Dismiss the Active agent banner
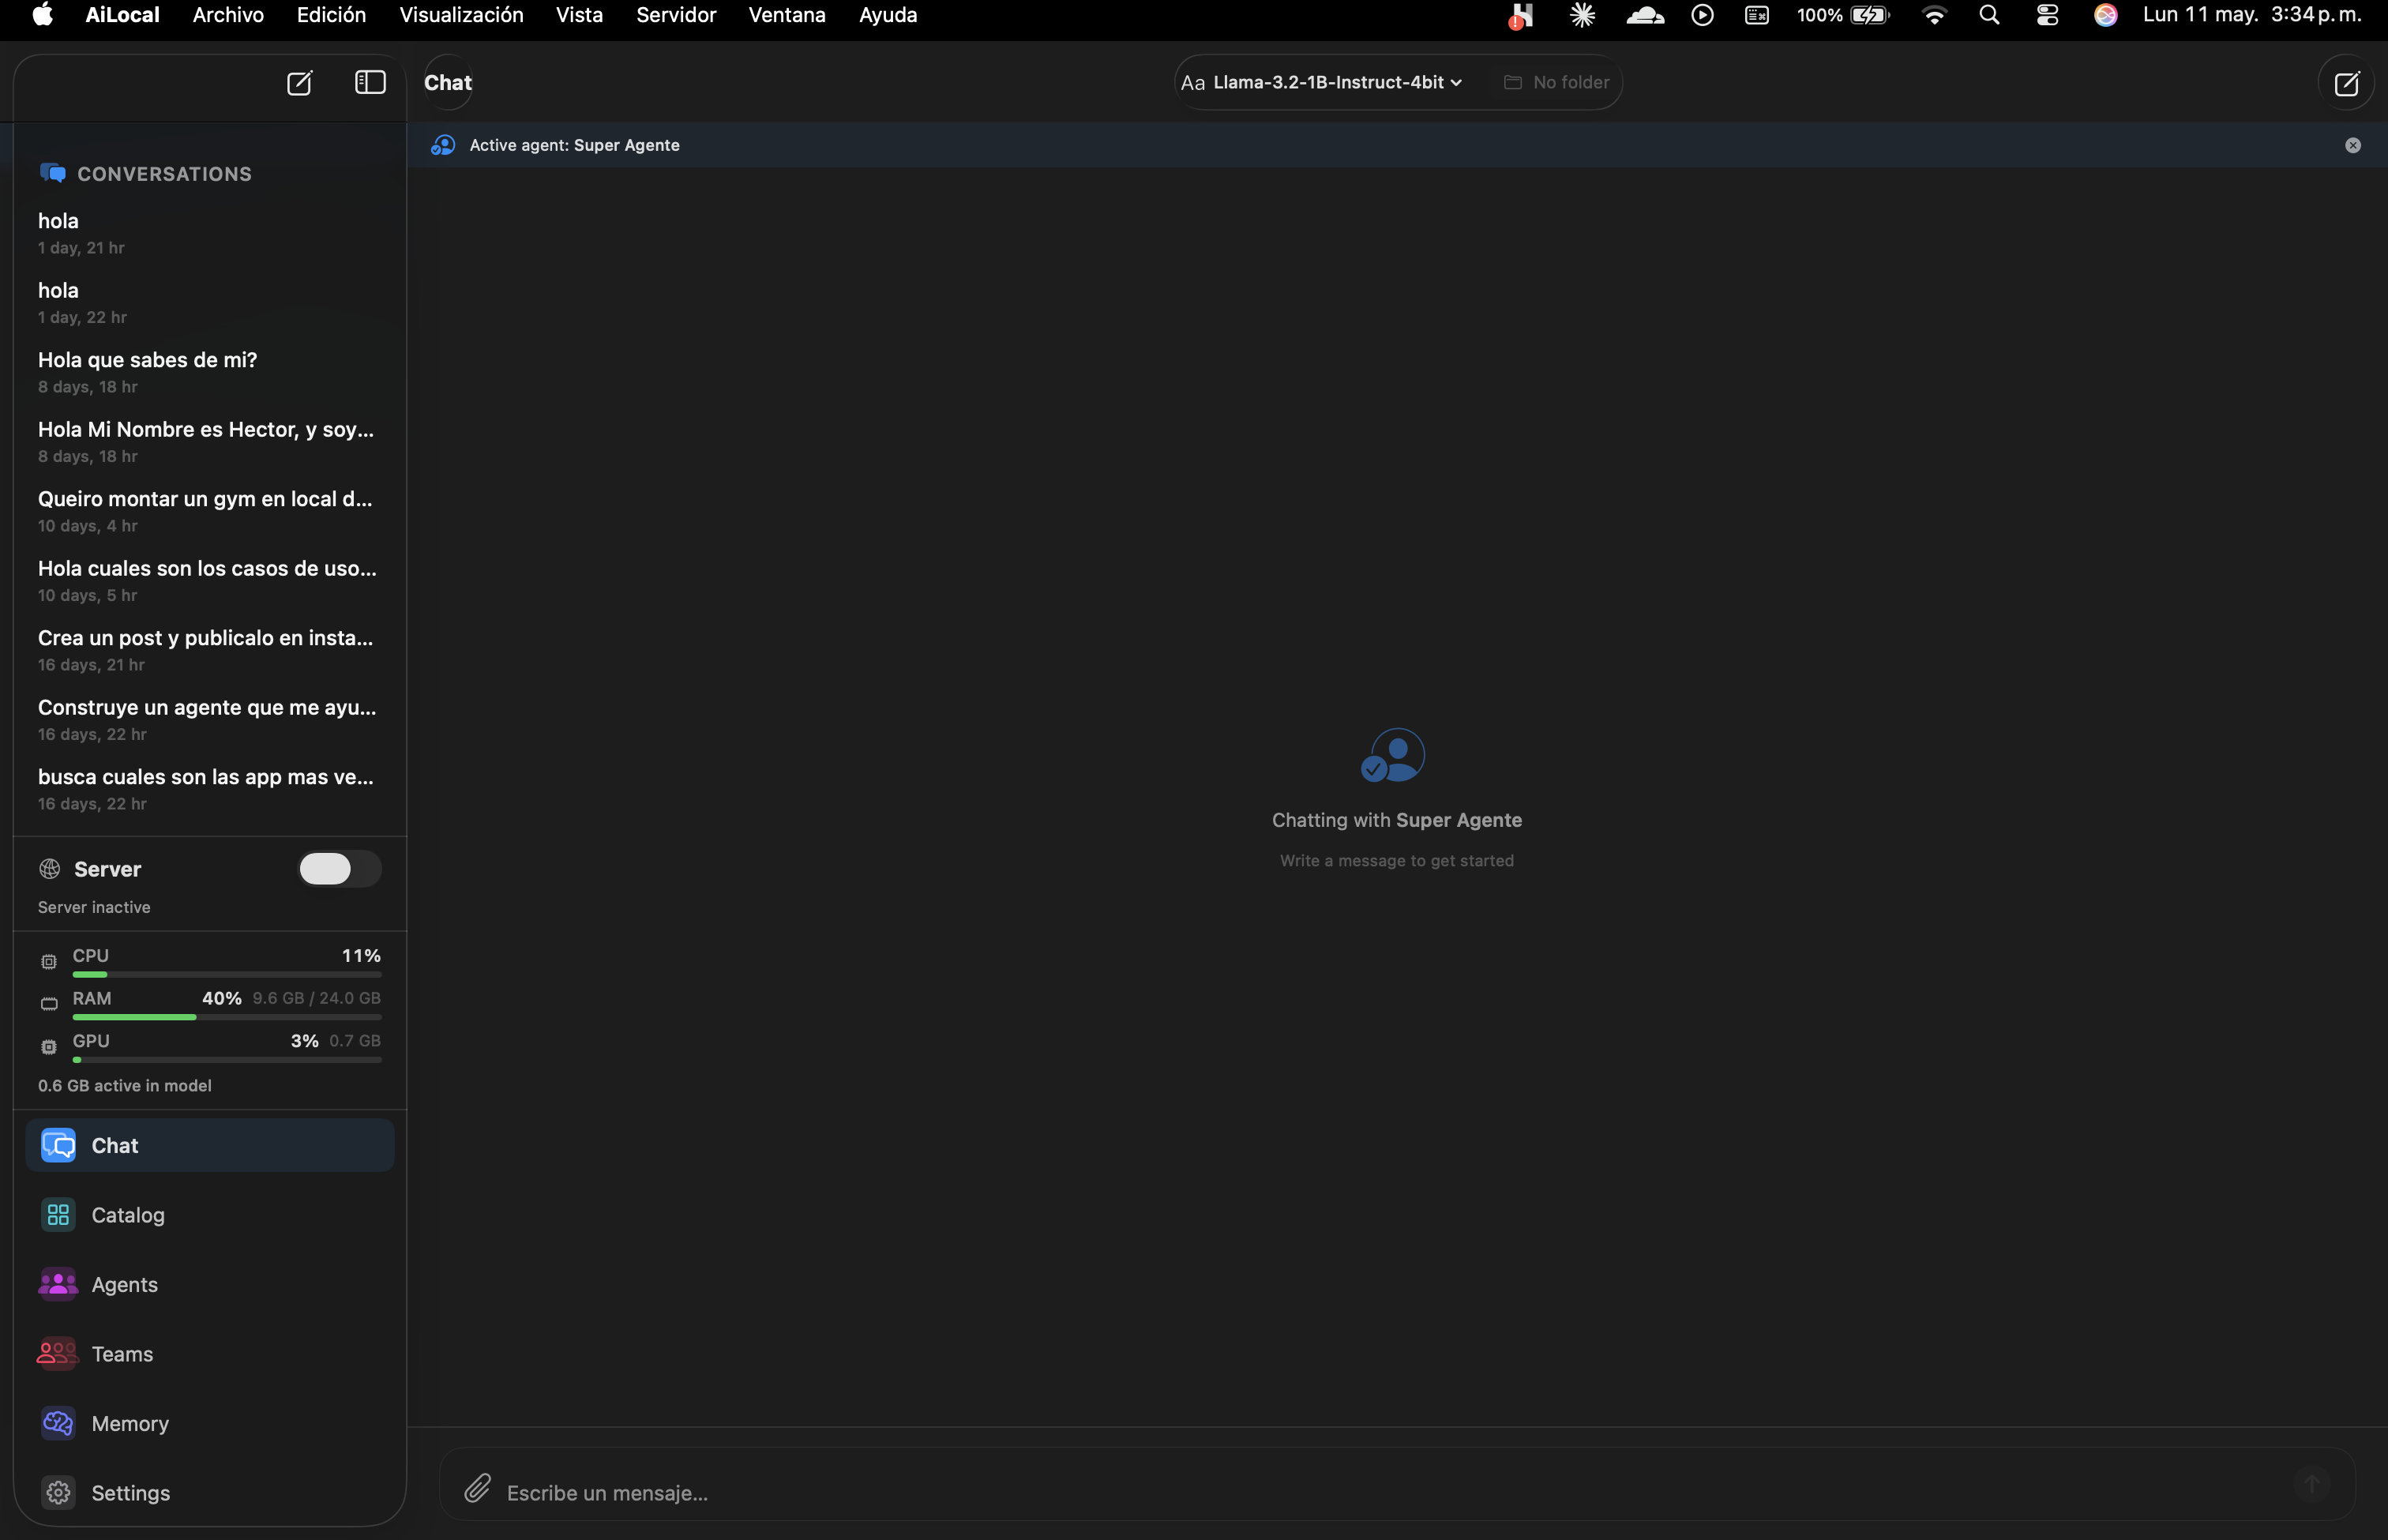This screenshot has width=2388, height=1540. 2352,145
